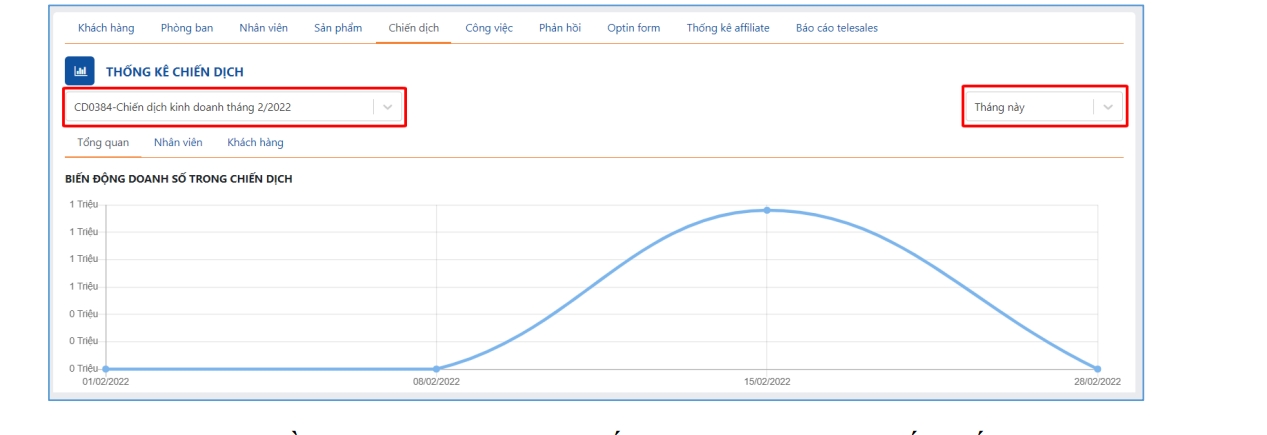The image size is (1267, 435).
Task: View the Thống kê affiliate tab
Action: (x=728, y=28)
